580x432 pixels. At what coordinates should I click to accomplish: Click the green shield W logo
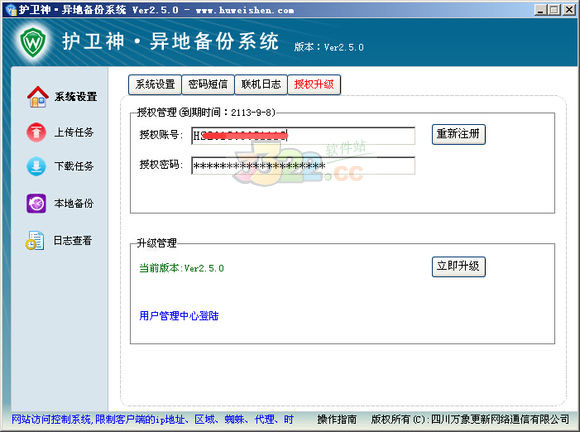point(33,43)
